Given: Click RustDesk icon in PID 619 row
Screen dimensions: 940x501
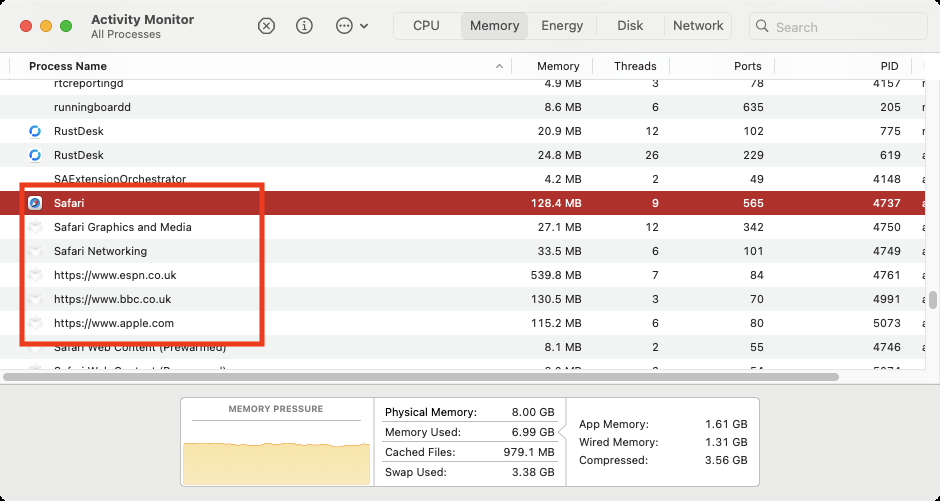Looking at the screenshot, I should pos(35,155).
